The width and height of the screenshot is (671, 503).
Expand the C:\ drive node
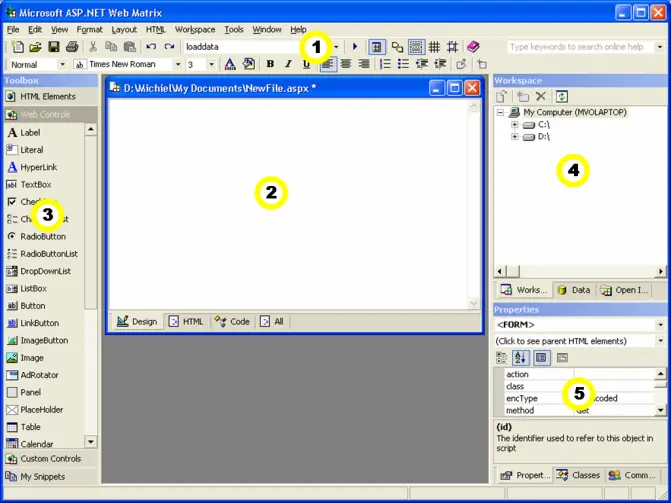click(515, 125)
